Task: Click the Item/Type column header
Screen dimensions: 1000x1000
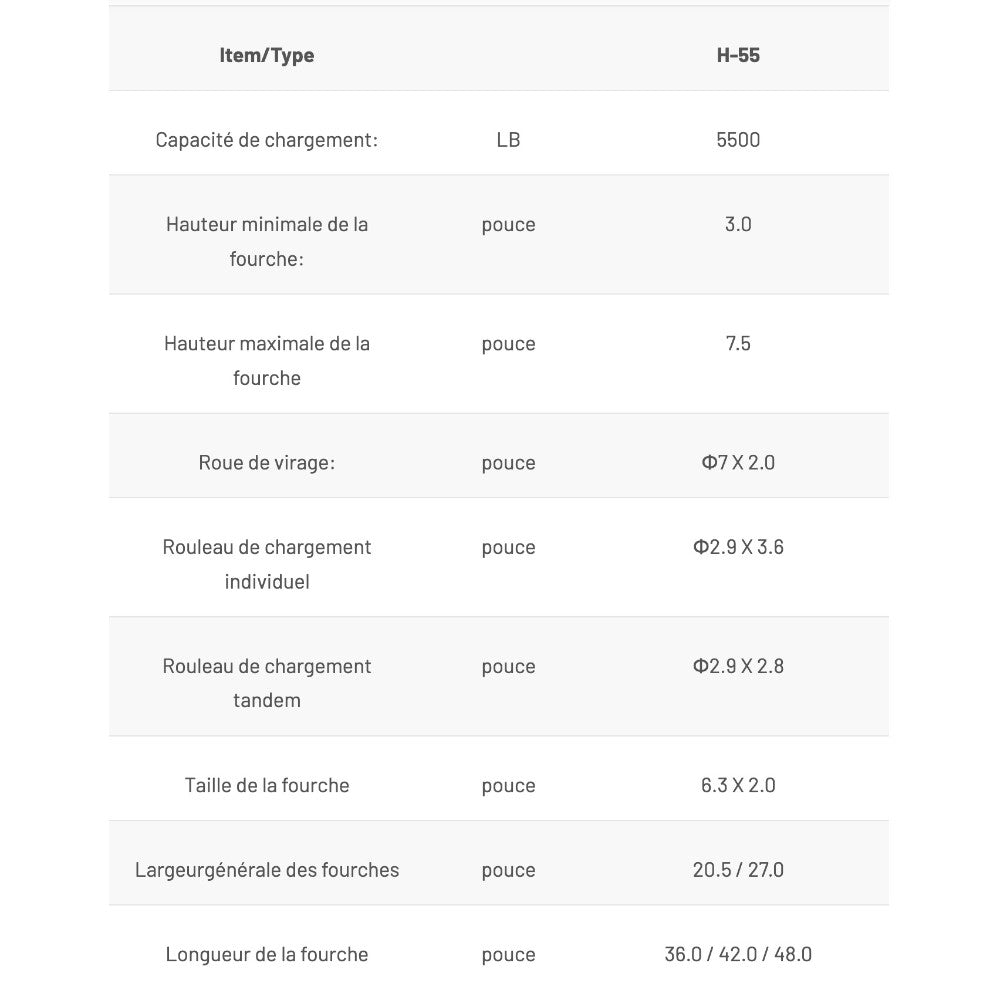Action: tap(267, 55)
